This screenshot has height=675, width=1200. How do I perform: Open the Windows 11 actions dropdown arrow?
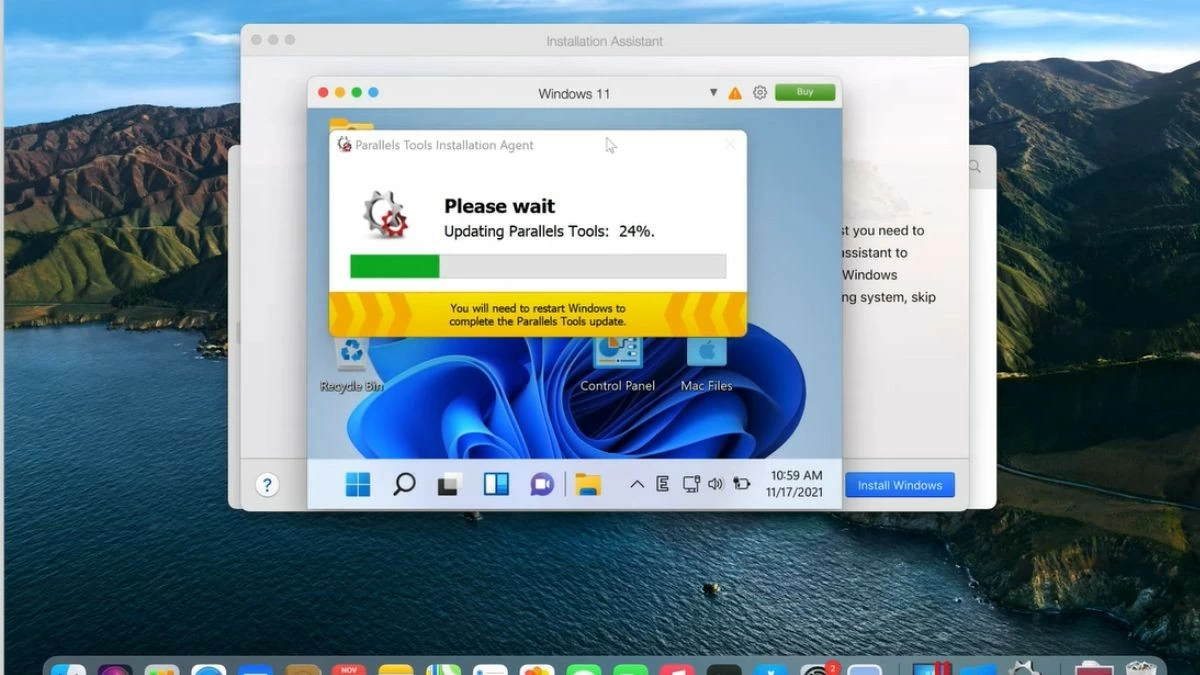[713, 92]
